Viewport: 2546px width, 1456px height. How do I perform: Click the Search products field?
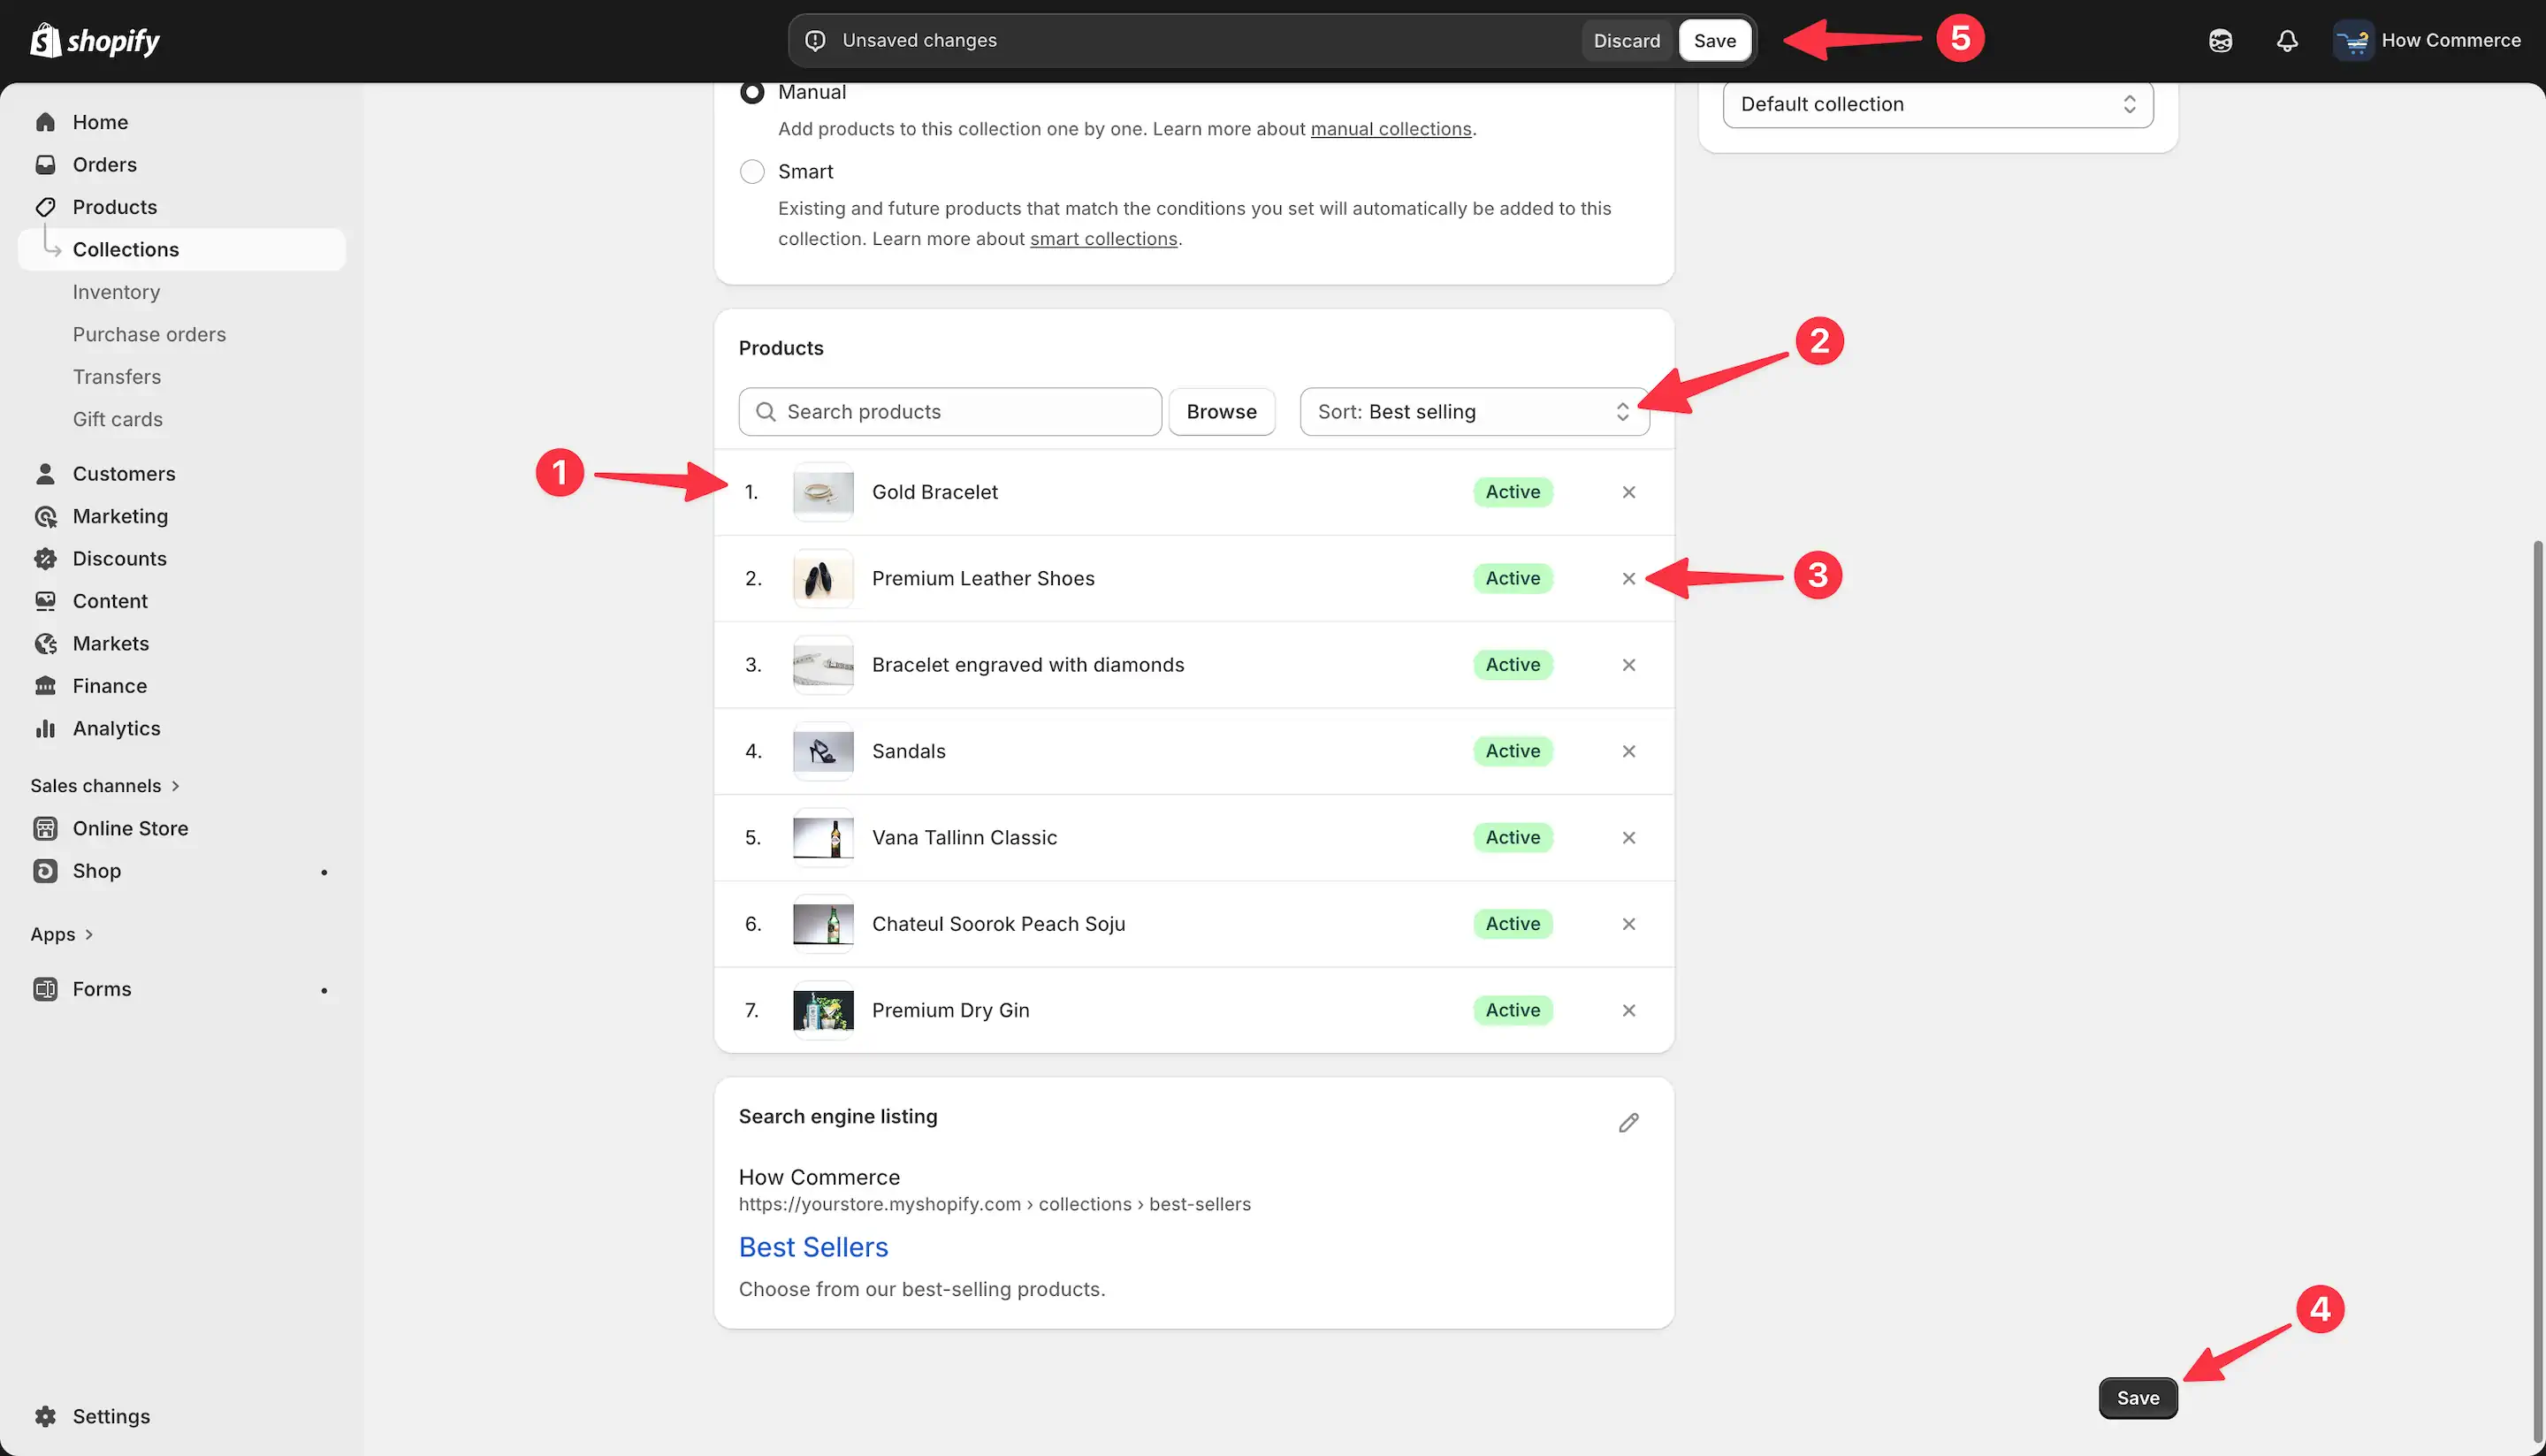click(x=949, y=412)
